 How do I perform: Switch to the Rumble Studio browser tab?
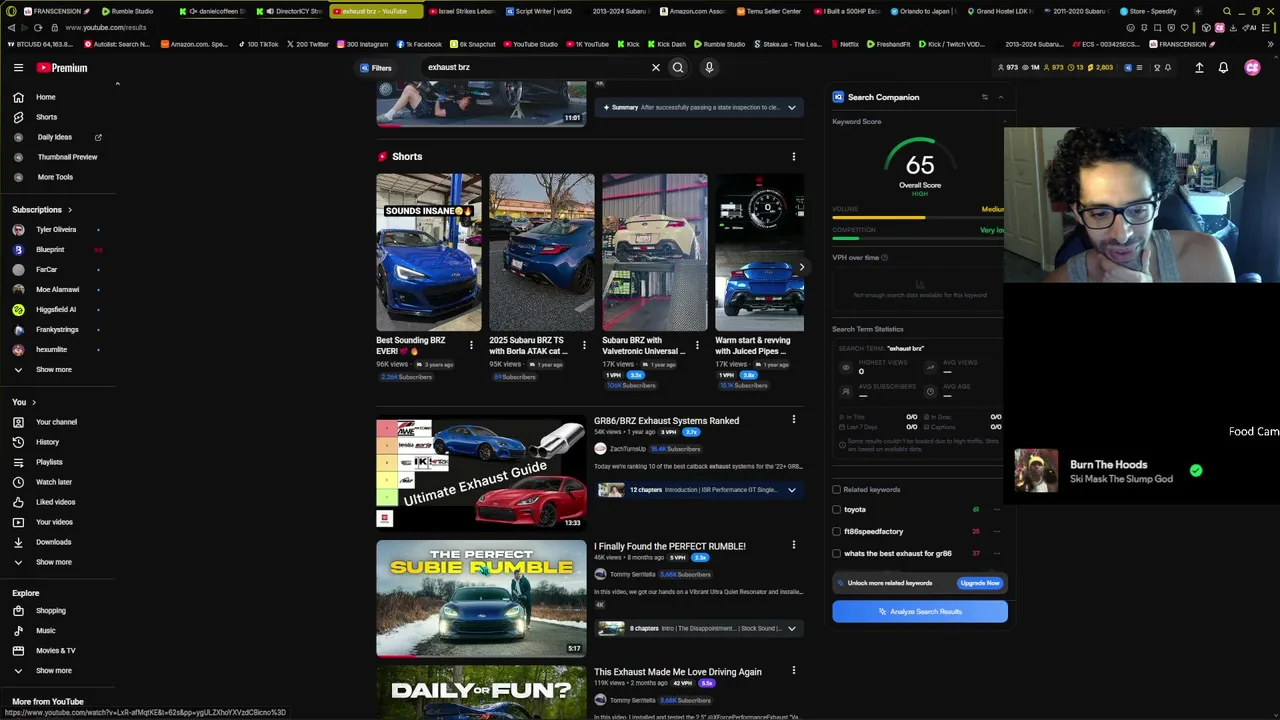pyautogui.click(x=127, y=11)
